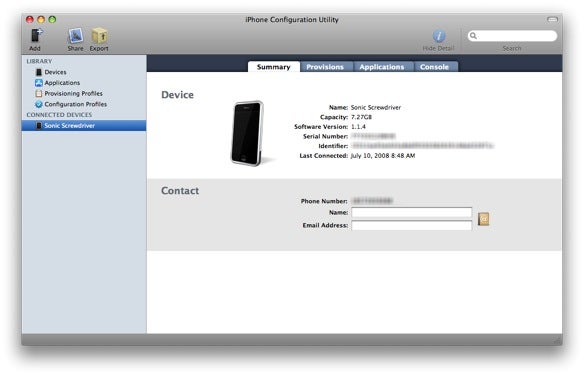
Task: Click the Devices phone icon in the sidebar
Action: tap(39, 72)
